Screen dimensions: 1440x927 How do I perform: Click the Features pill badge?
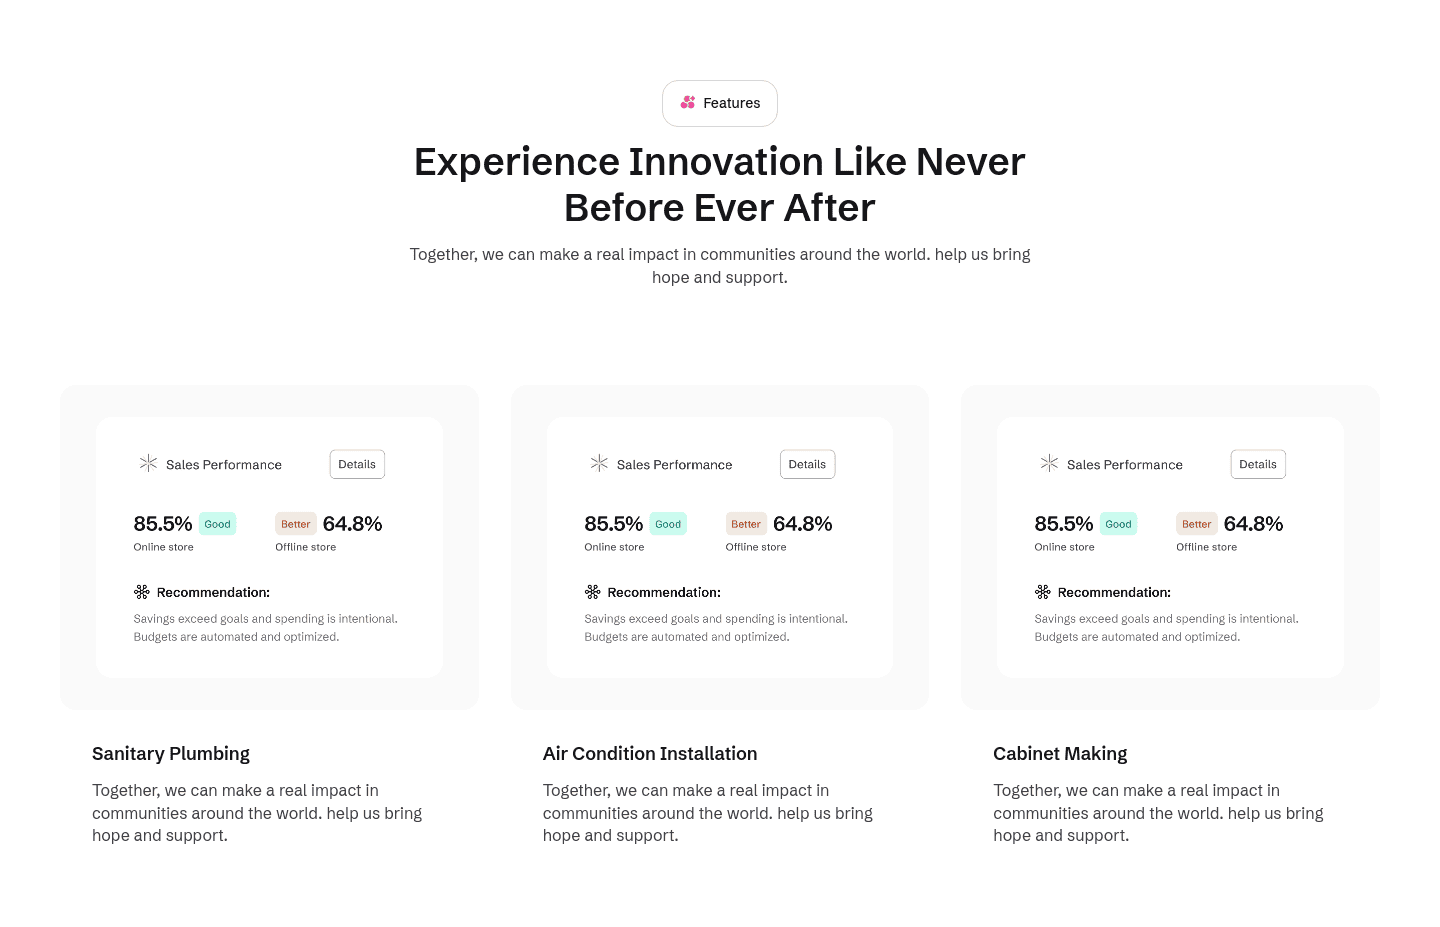720,103
